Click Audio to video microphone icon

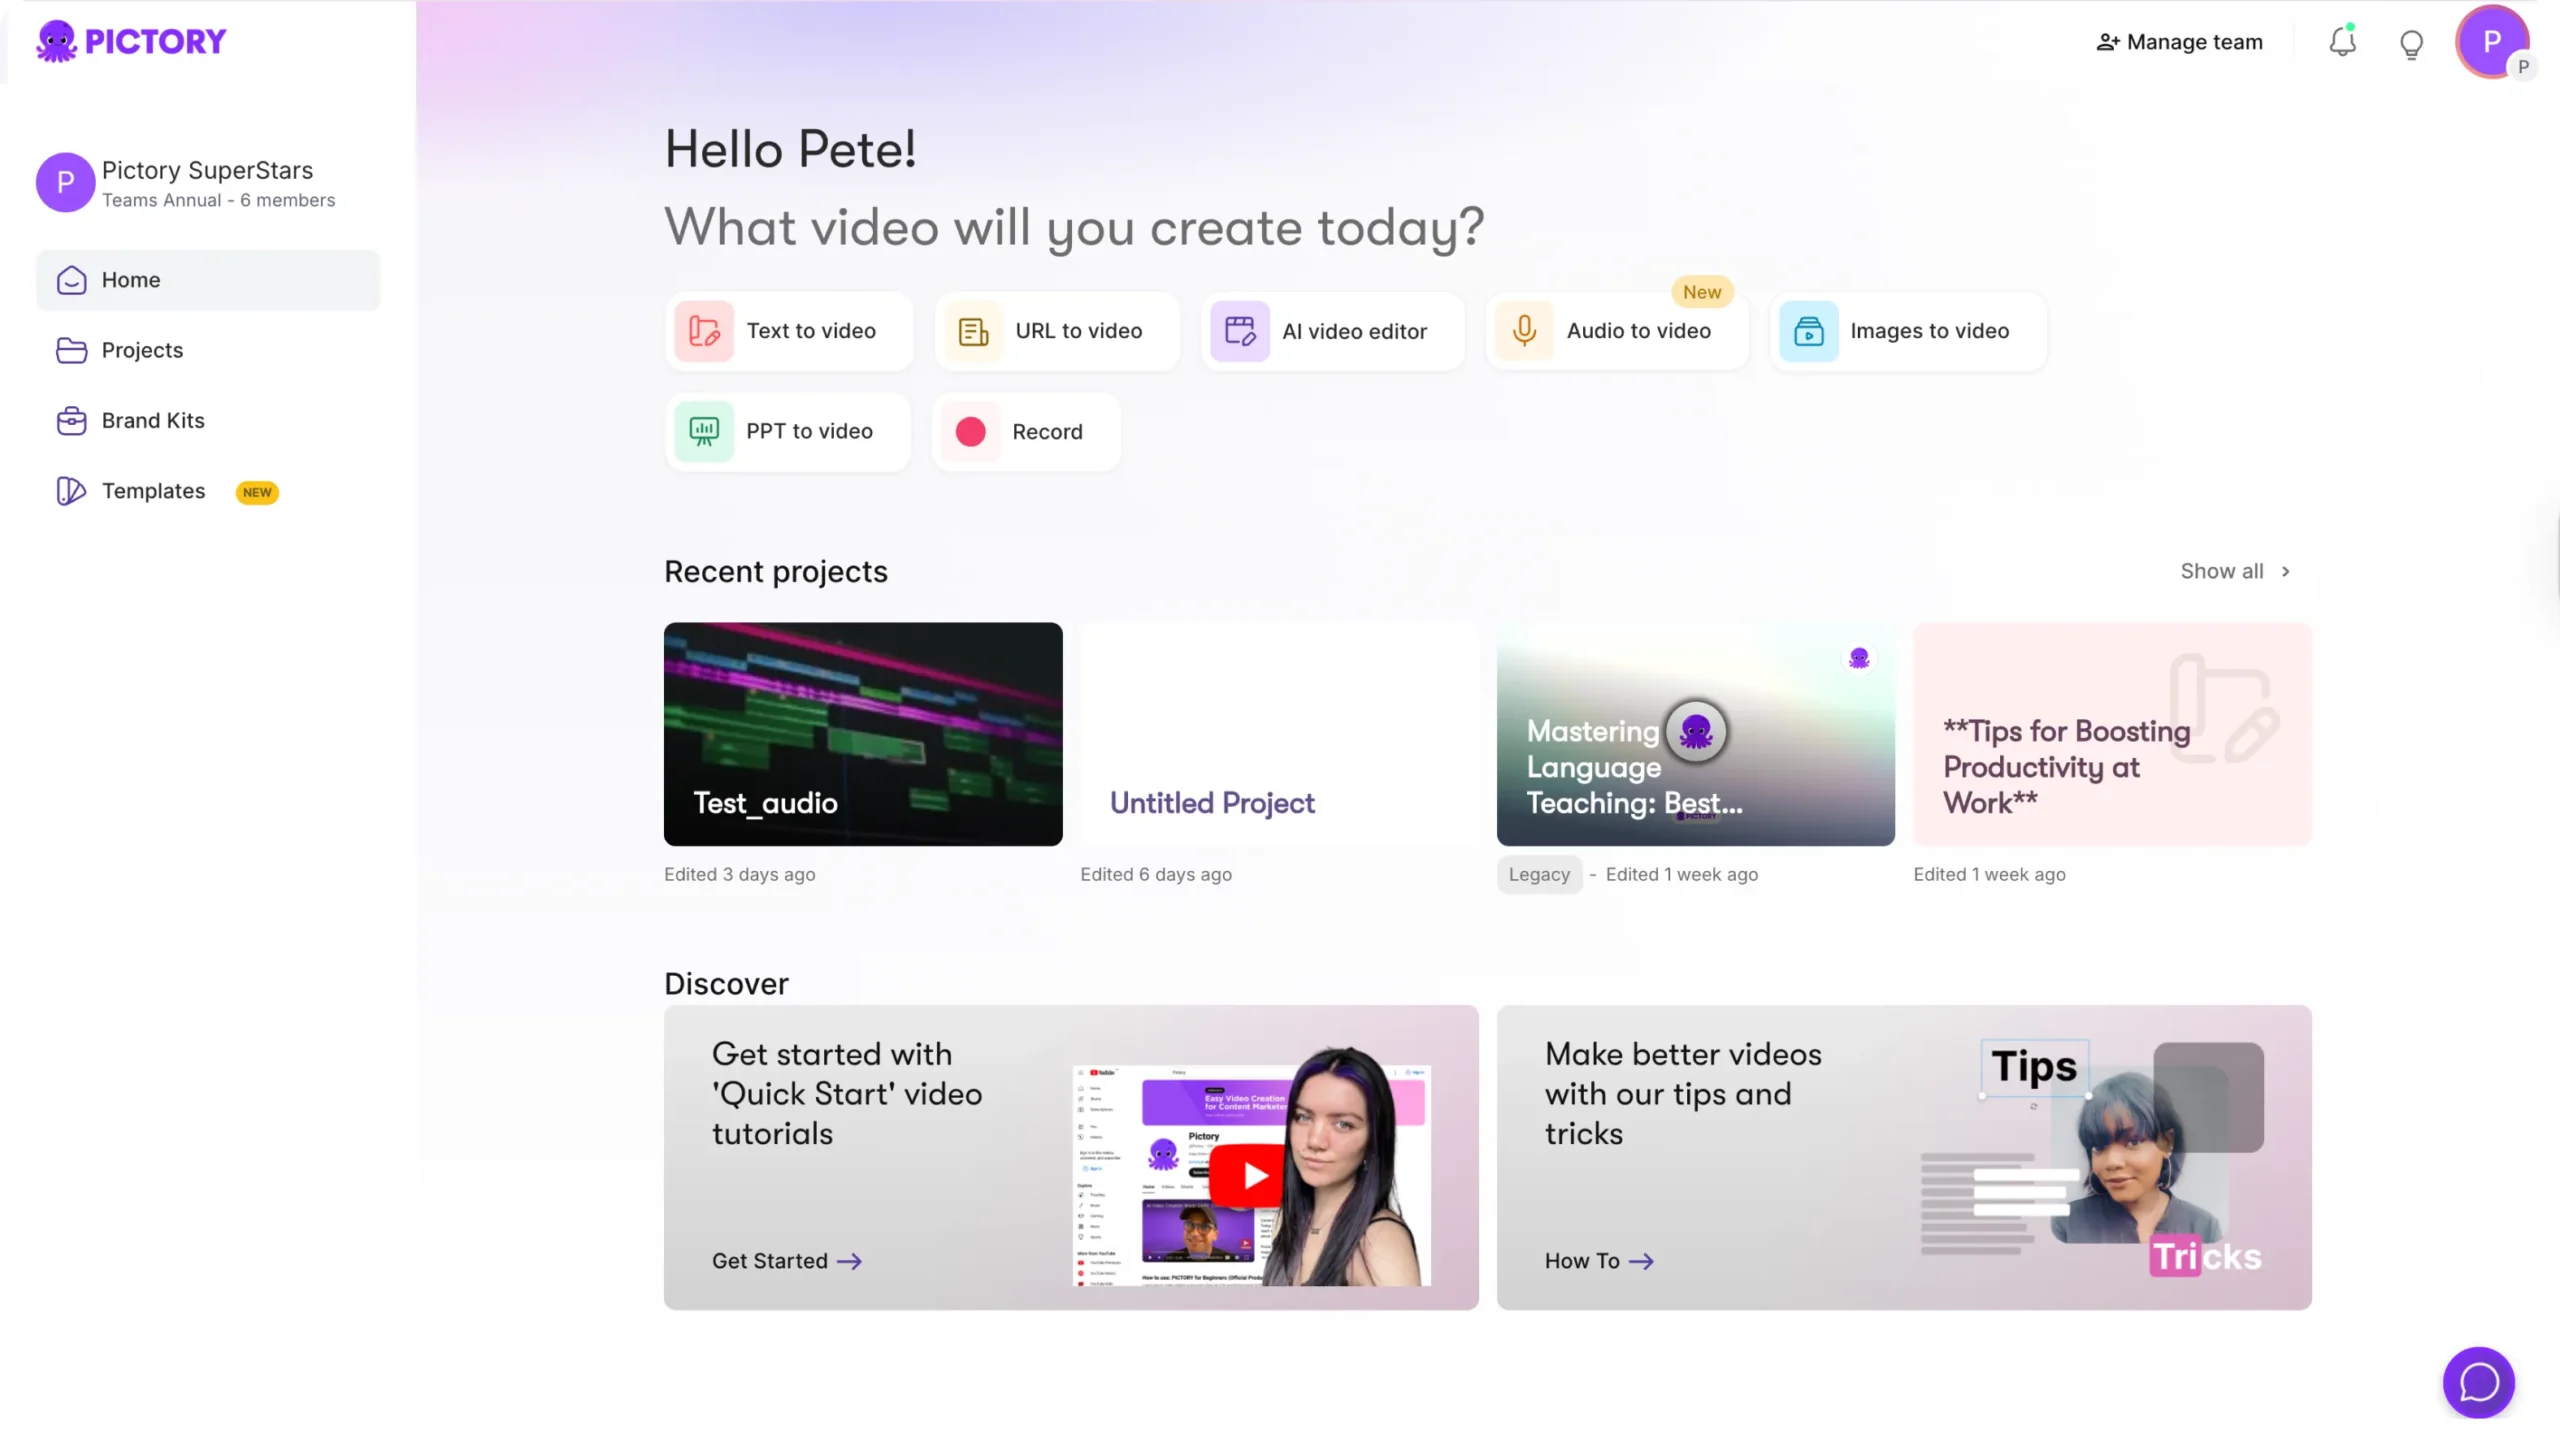pos(1524,331)
